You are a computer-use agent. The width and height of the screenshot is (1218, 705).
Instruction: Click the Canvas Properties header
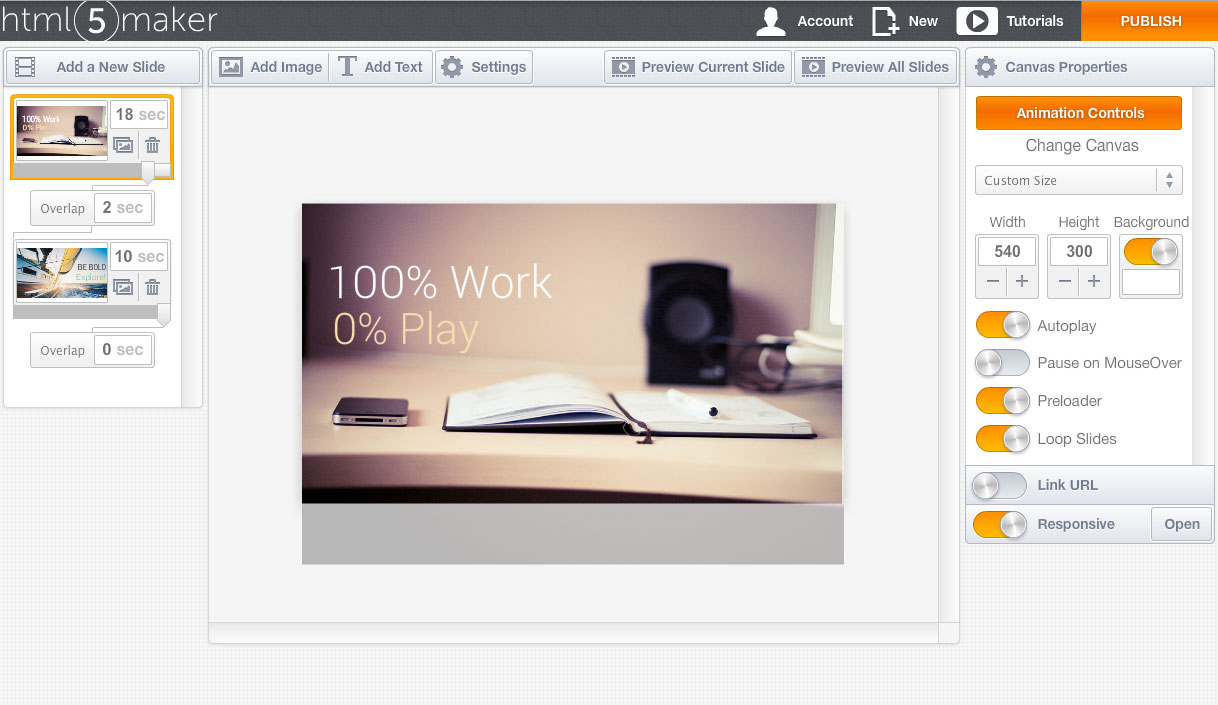[1090, 67]
